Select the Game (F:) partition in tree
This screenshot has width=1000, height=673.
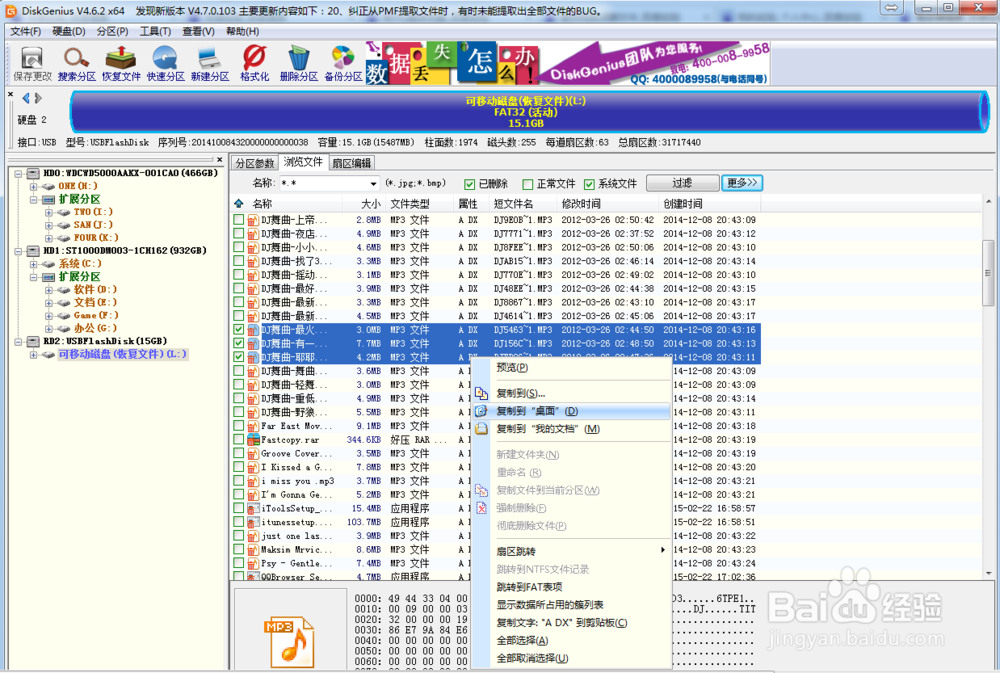(96, 315)
